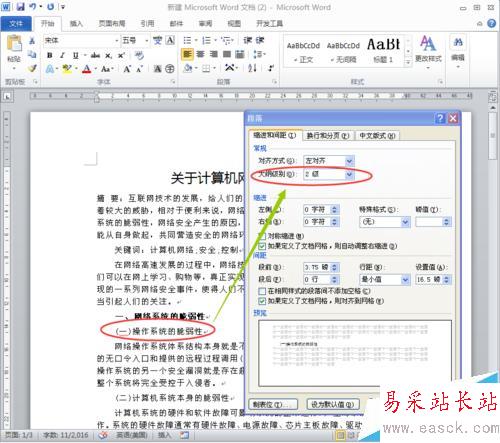Click the Format Painter brush icon
This screenshot has width=500, height=443.
tap(32, 69)
